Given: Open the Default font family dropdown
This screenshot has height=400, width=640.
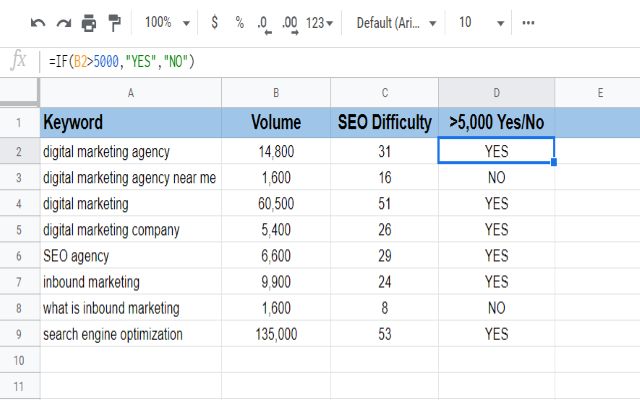Looking at the screenshot, I should [x=396, y=22].
